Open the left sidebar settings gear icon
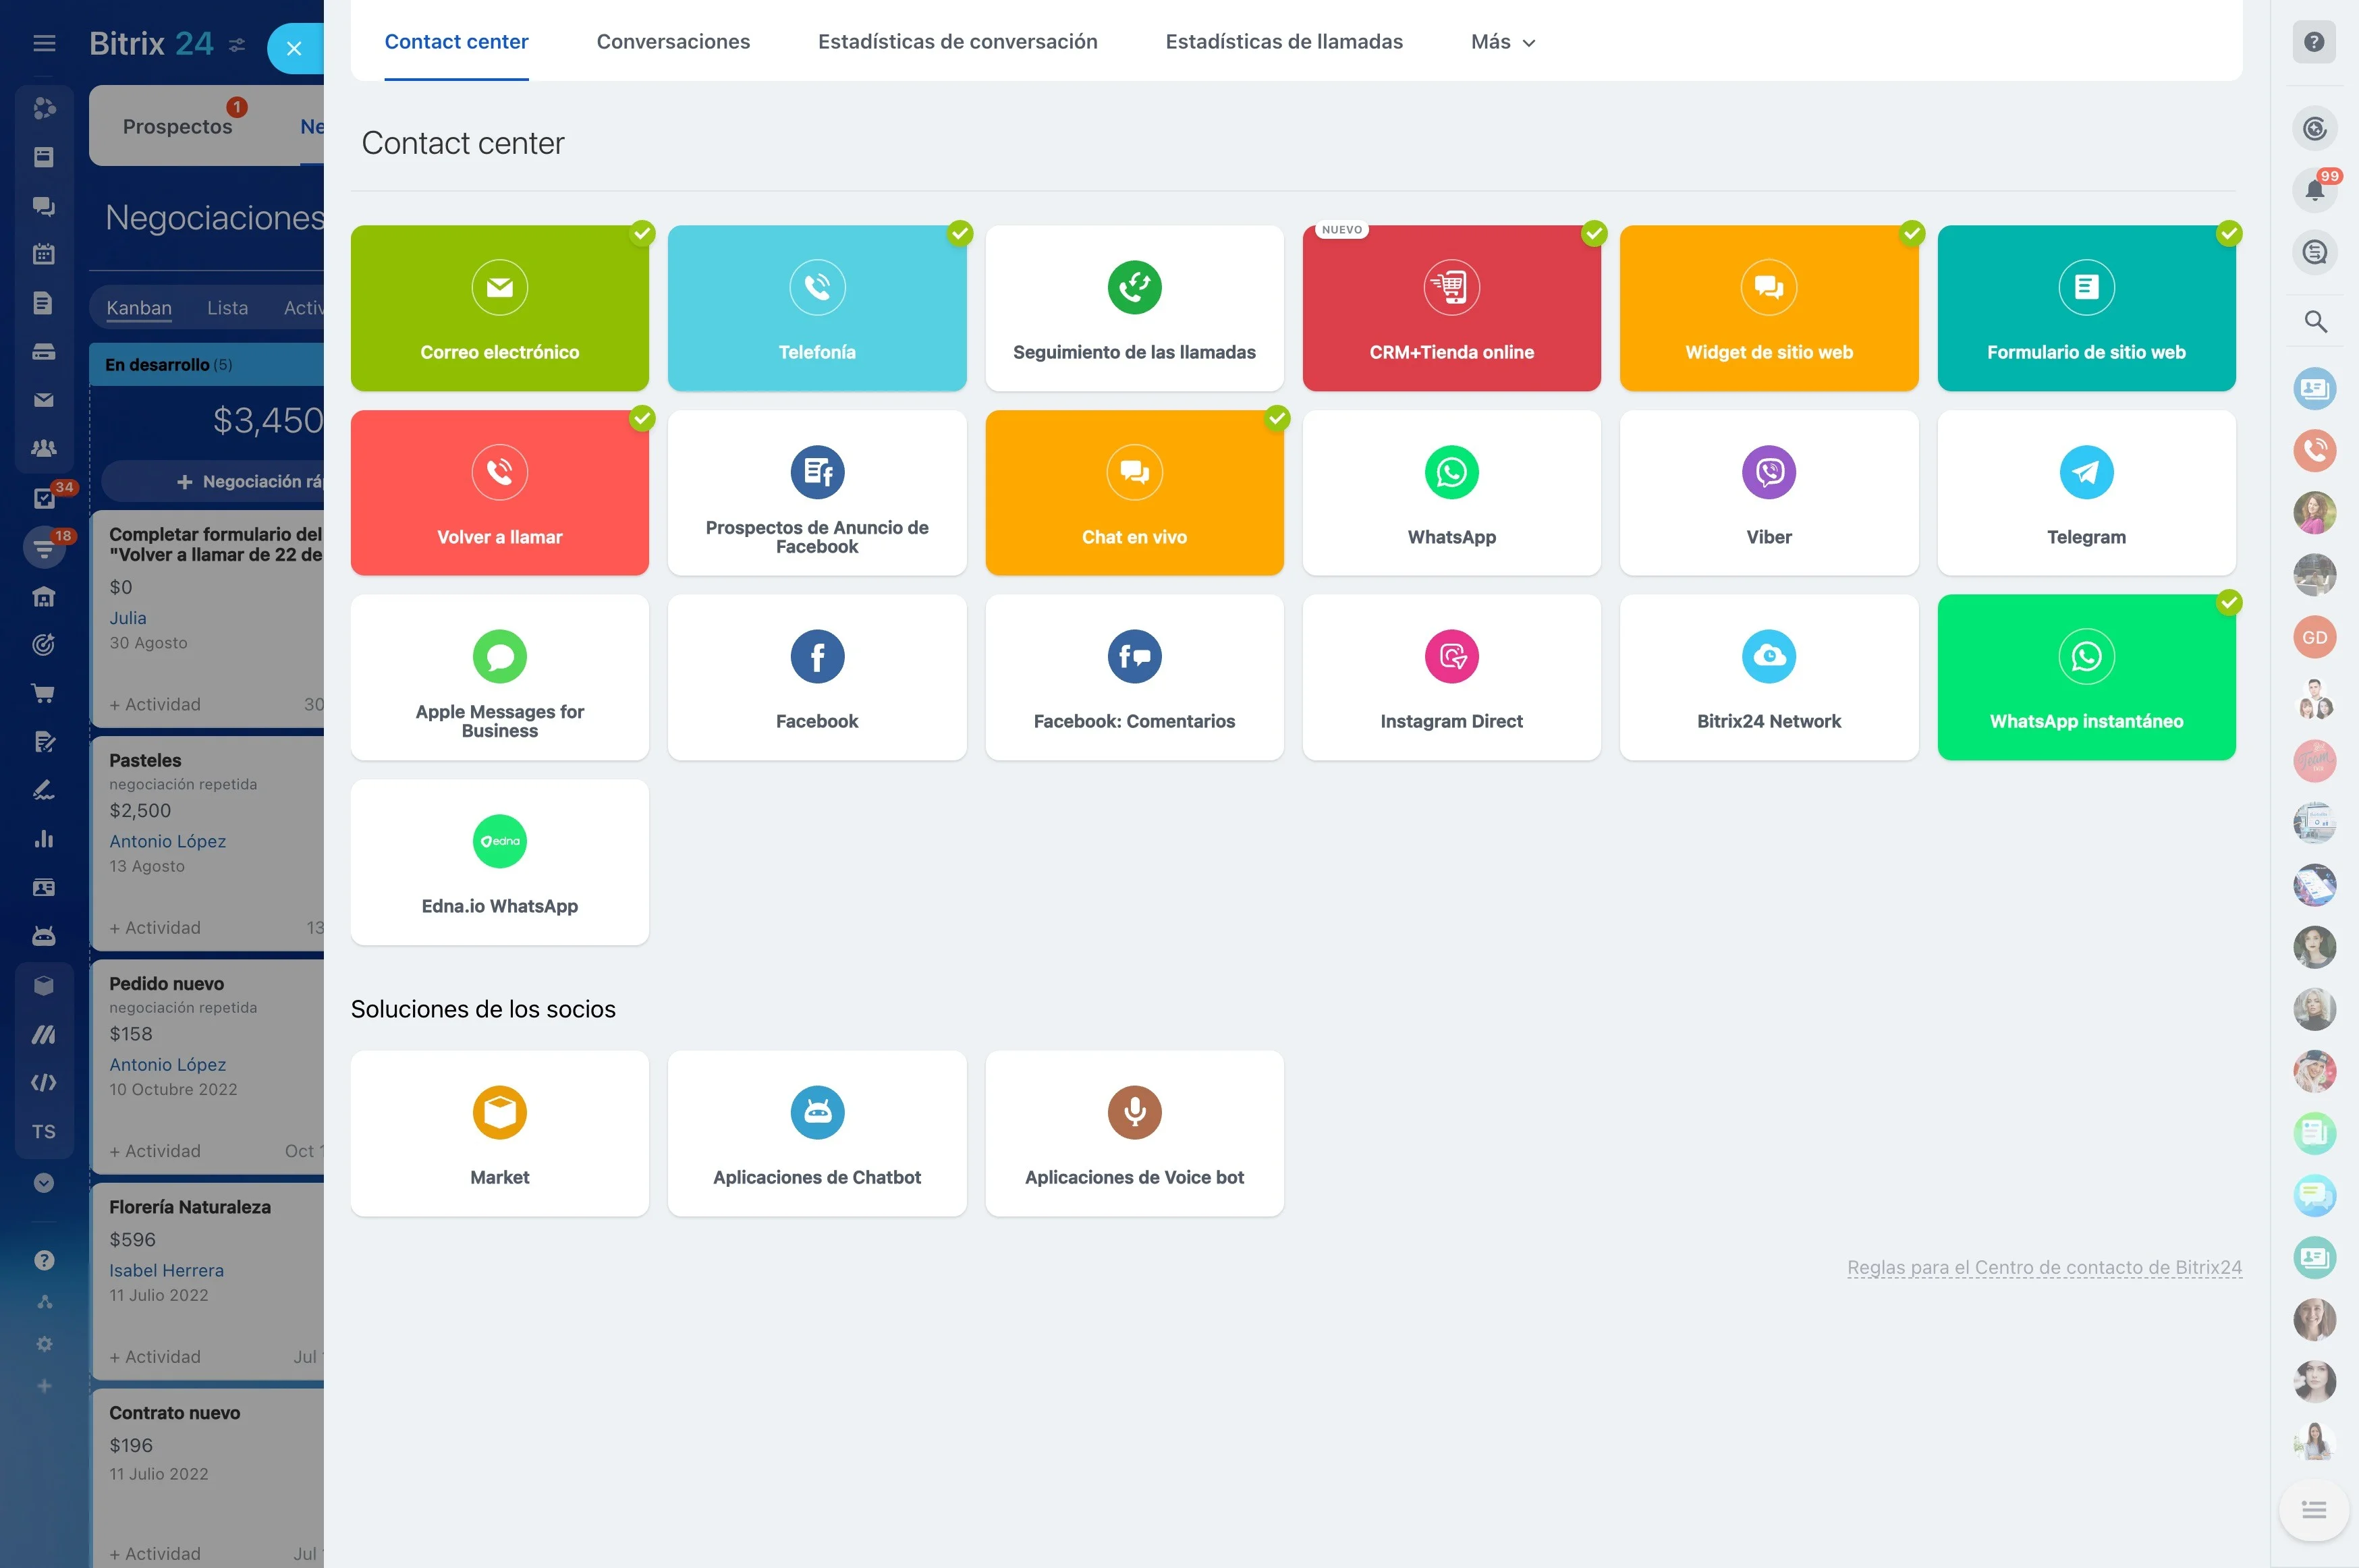Screen dimensions: 2359x1568 (44, 1344)
